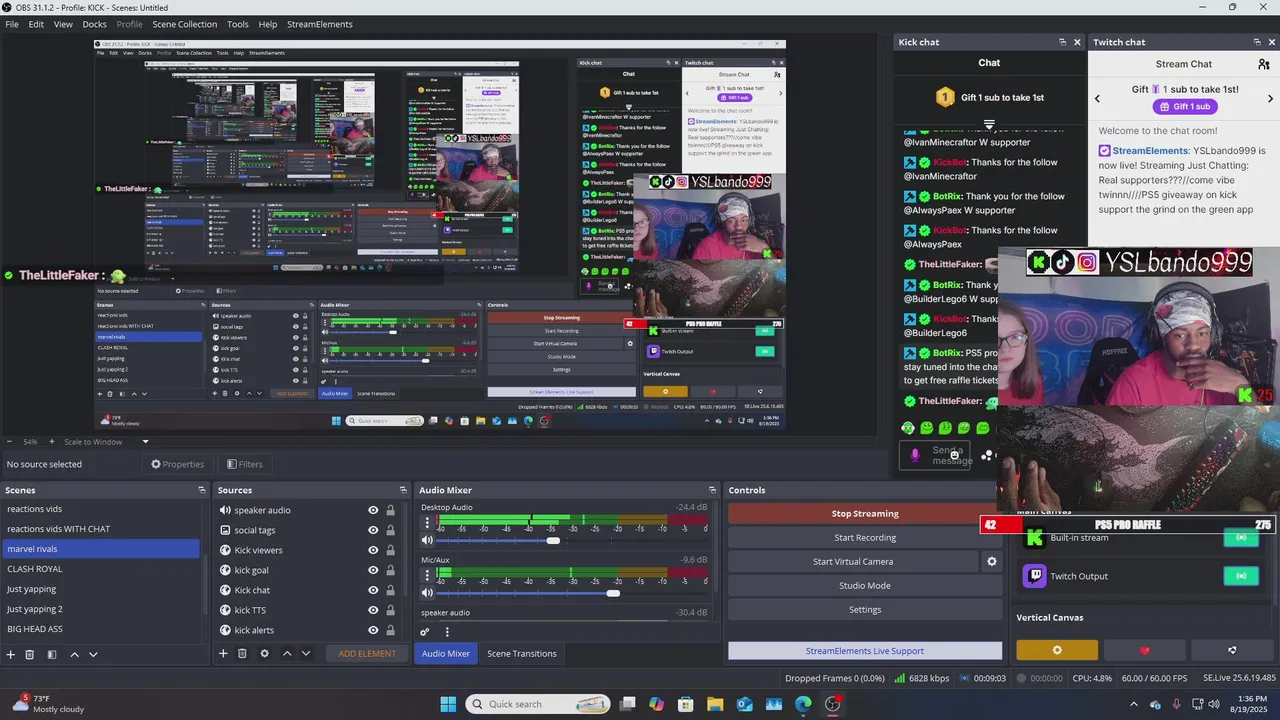Enable Studio Mode

[865, 585]
